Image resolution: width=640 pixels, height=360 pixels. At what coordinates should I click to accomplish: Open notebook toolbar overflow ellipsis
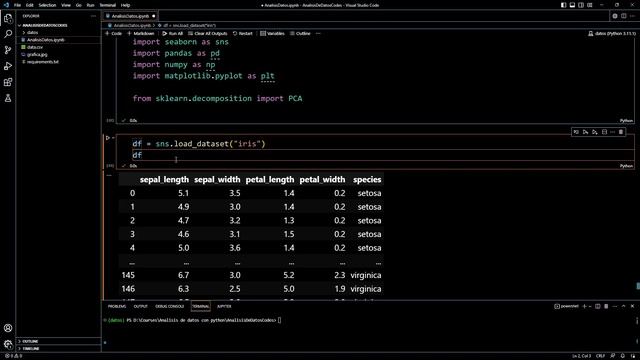tap(318, 33)
